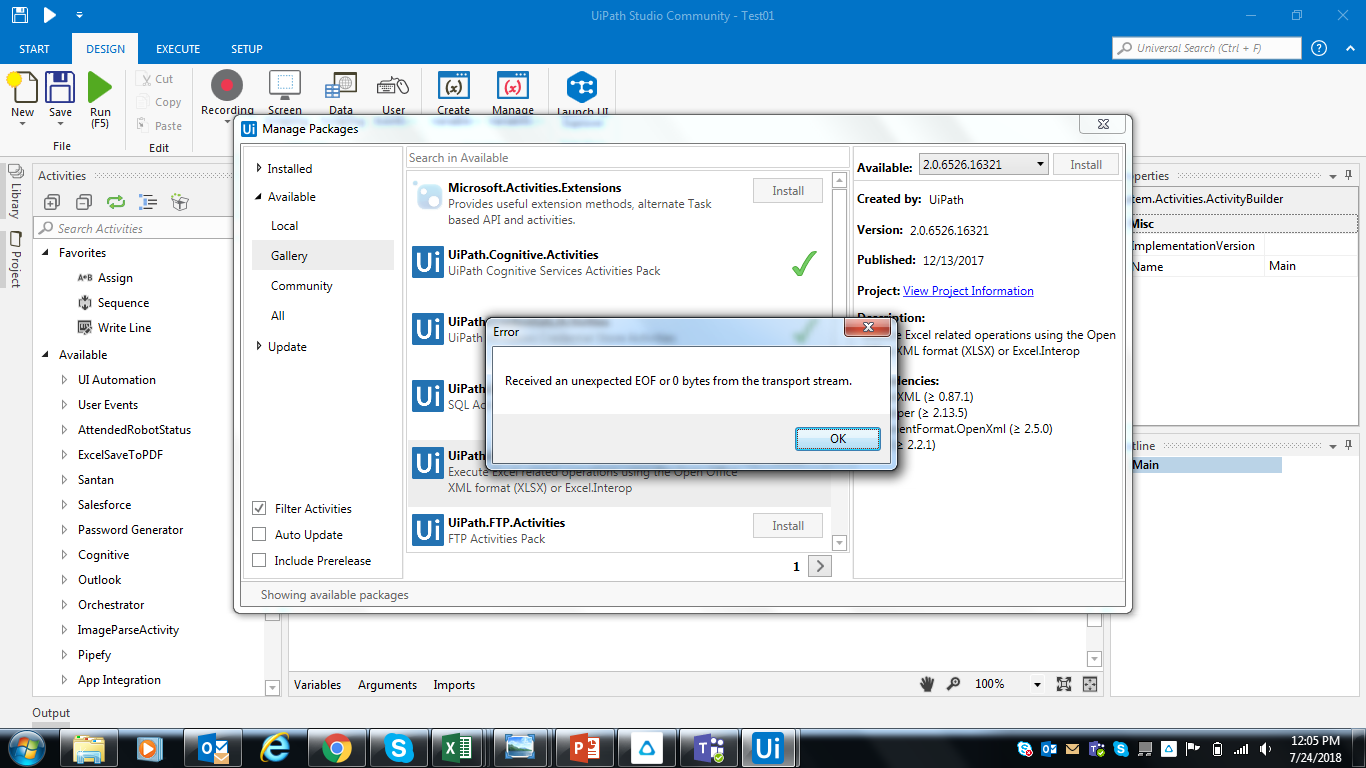Click Expand All icon in Activities panel

pyautogui.click(x=53, y=202)
